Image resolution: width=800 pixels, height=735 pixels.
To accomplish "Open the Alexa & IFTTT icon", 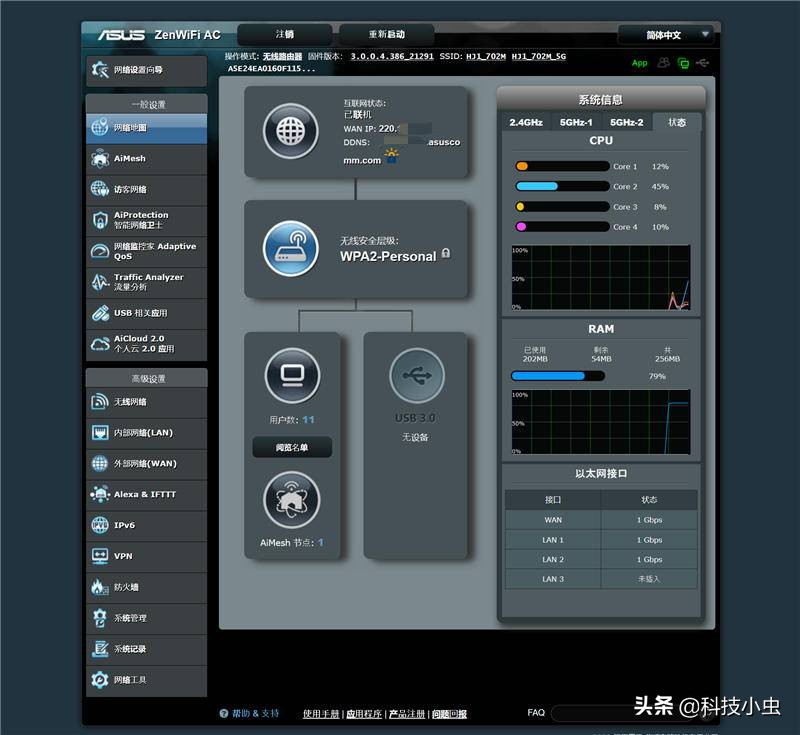I will click(x=100, y=494).
